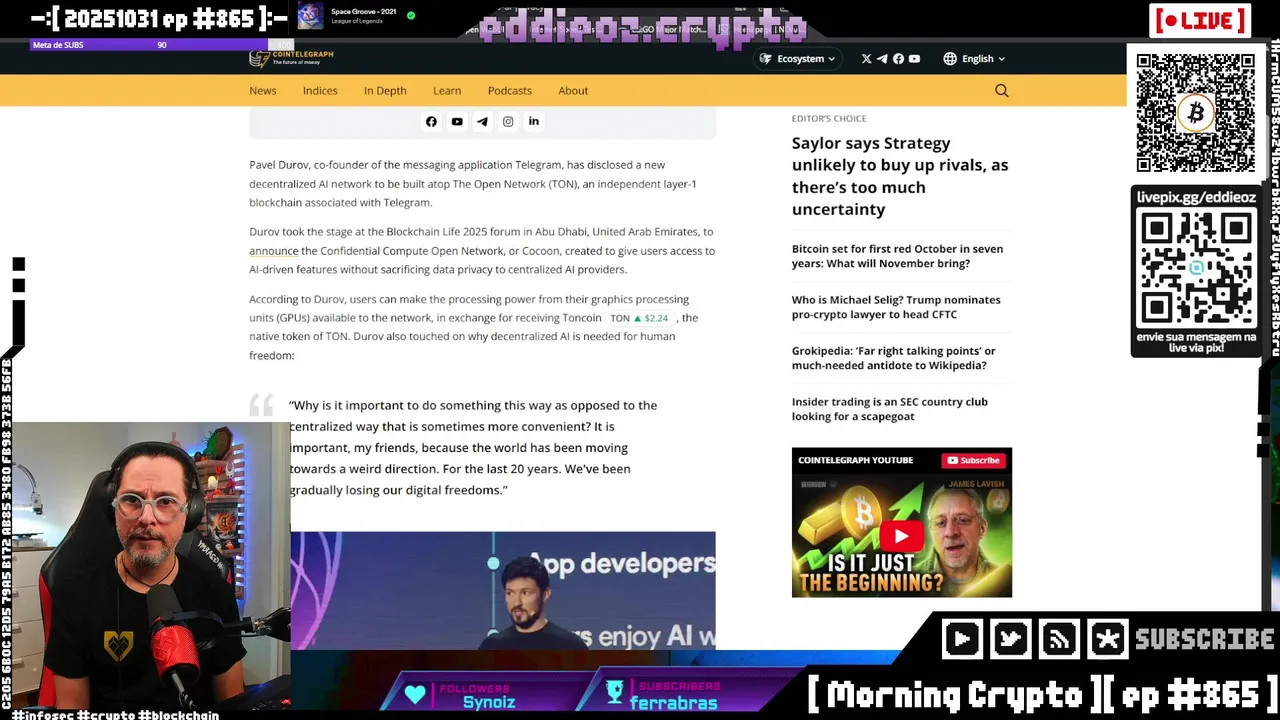Viewport: 1280px width, 720px height.
Task: Open the search magnifier icon
Action: coord(1001,90)
